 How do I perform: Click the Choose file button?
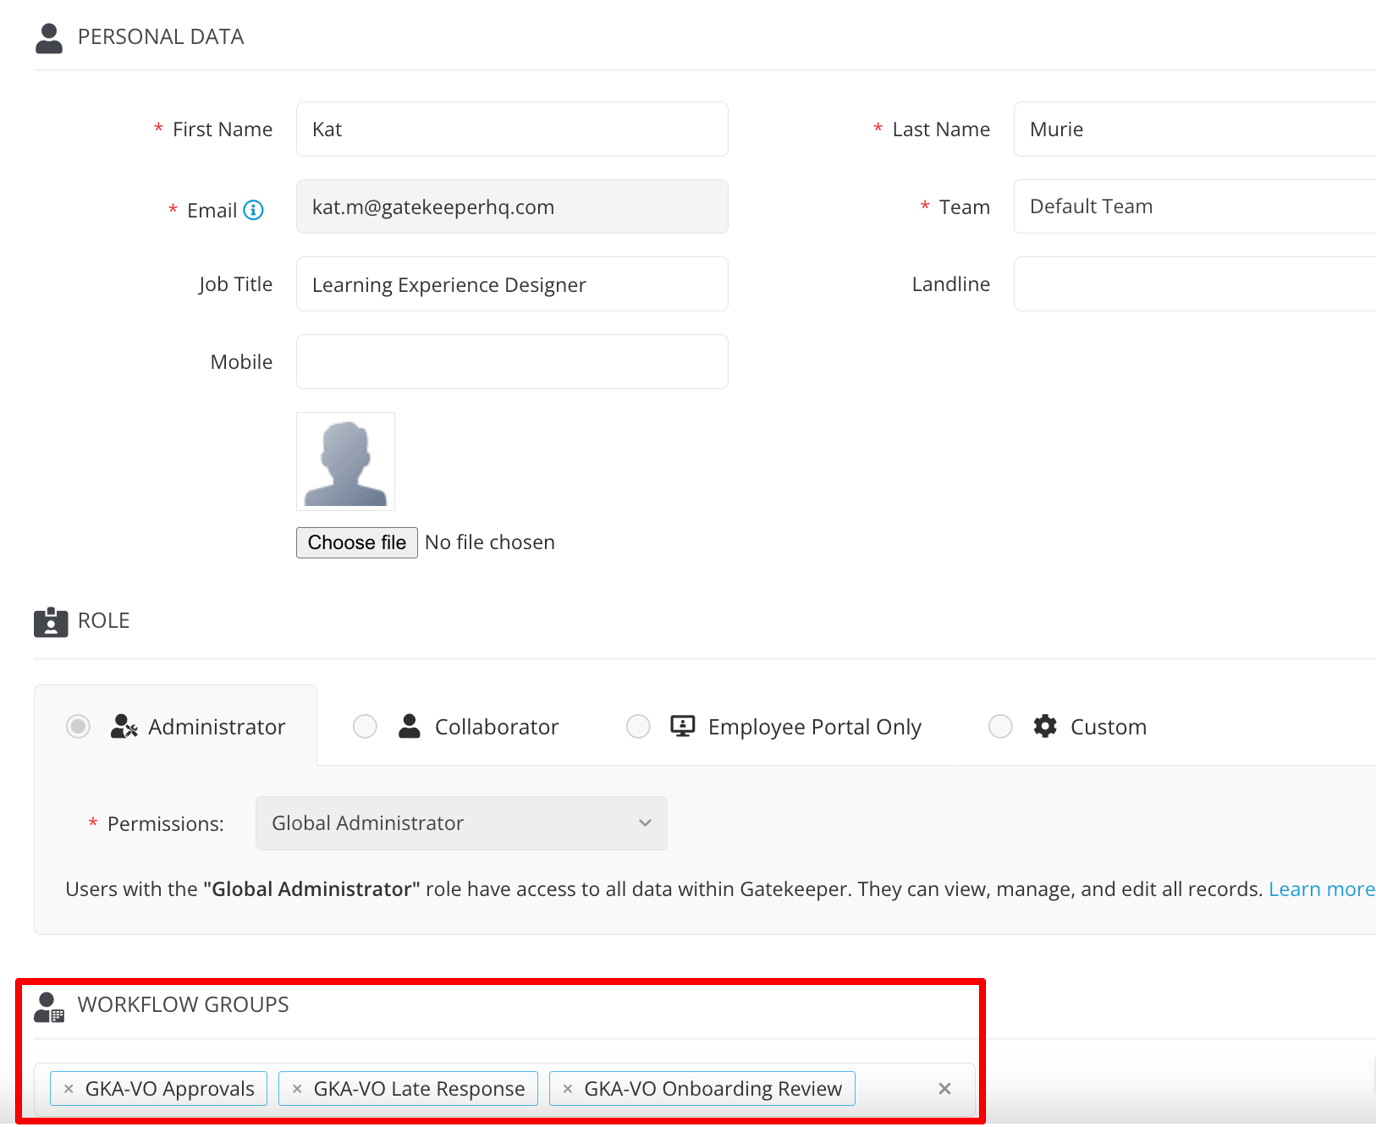tap(356, 542)
